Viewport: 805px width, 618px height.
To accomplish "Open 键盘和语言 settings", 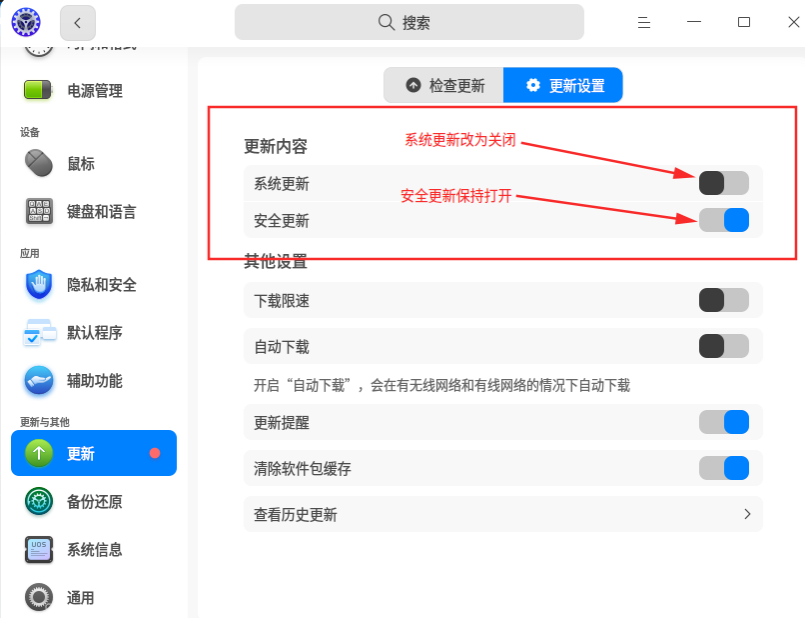I will pyautogui.click(x=94, y=211).
